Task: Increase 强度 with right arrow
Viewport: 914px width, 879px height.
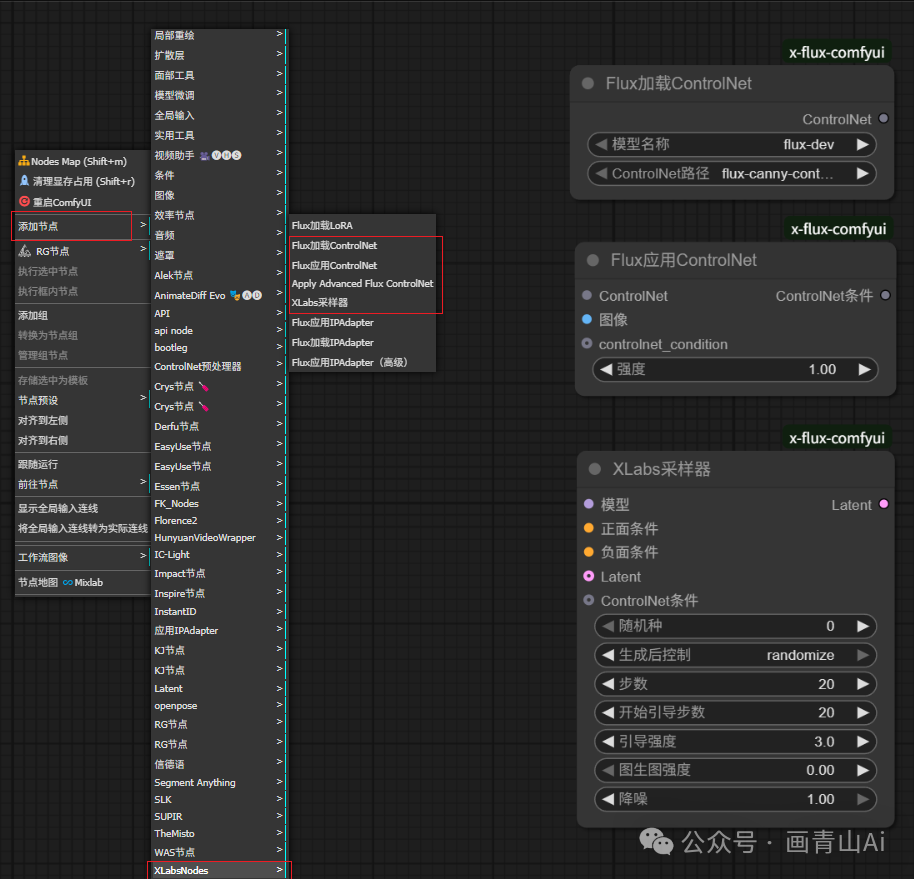Action: 864,369
